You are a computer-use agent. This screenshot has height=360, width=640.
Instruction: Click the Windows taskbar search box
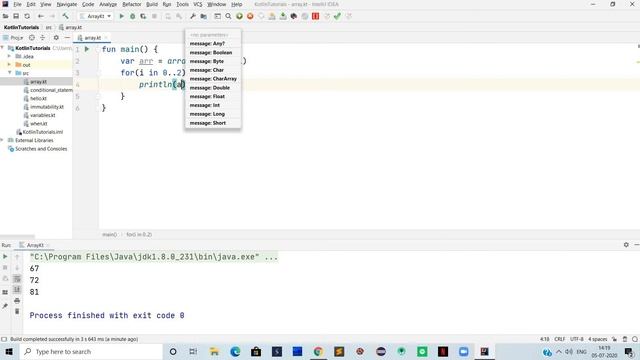coord(91,351)
